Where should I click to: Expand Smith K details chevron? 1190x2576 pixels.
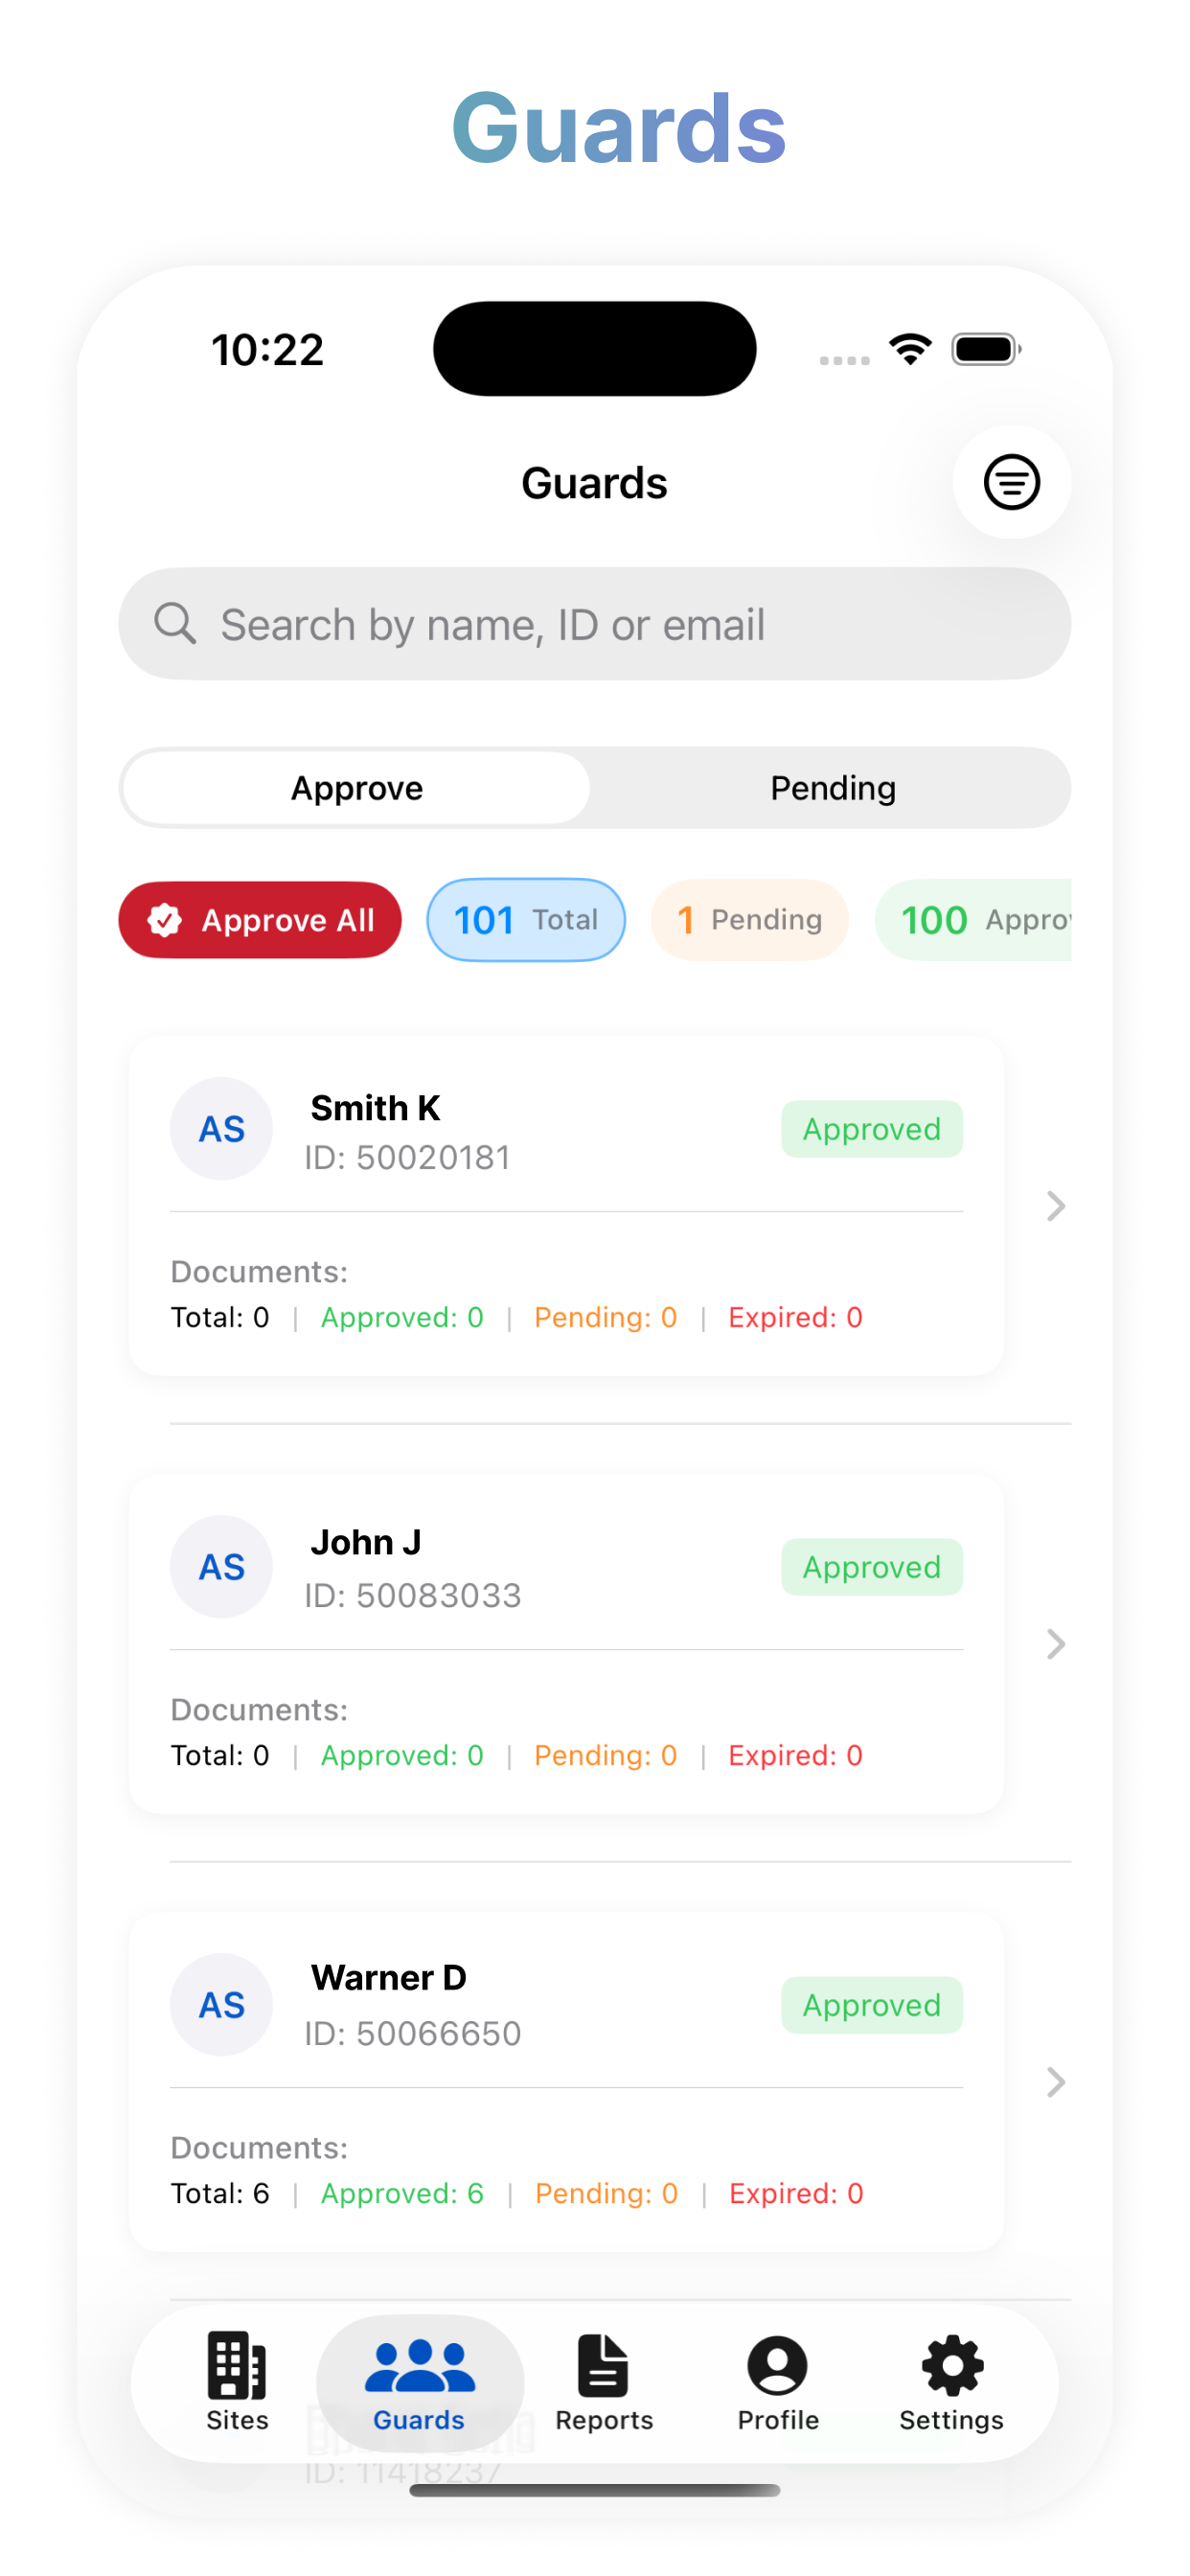(x=1055, y=1206)
